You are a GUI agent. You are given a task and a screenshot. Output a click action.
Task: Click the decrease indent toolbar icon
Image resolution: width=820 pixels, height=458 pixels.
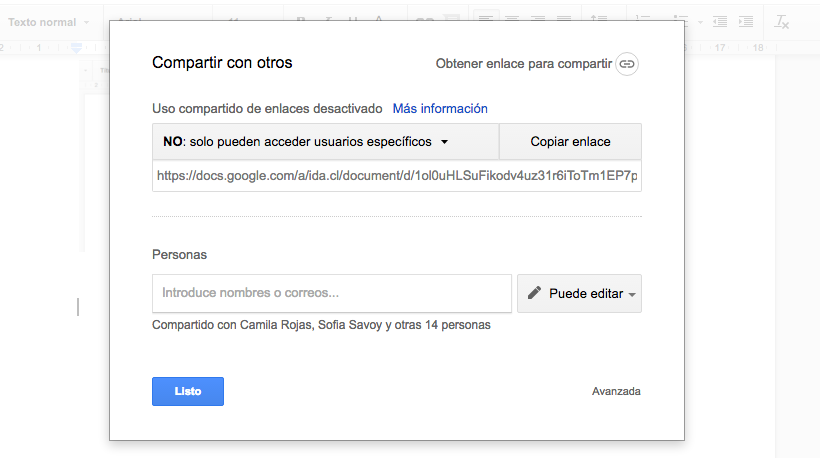tap(721, 21)
